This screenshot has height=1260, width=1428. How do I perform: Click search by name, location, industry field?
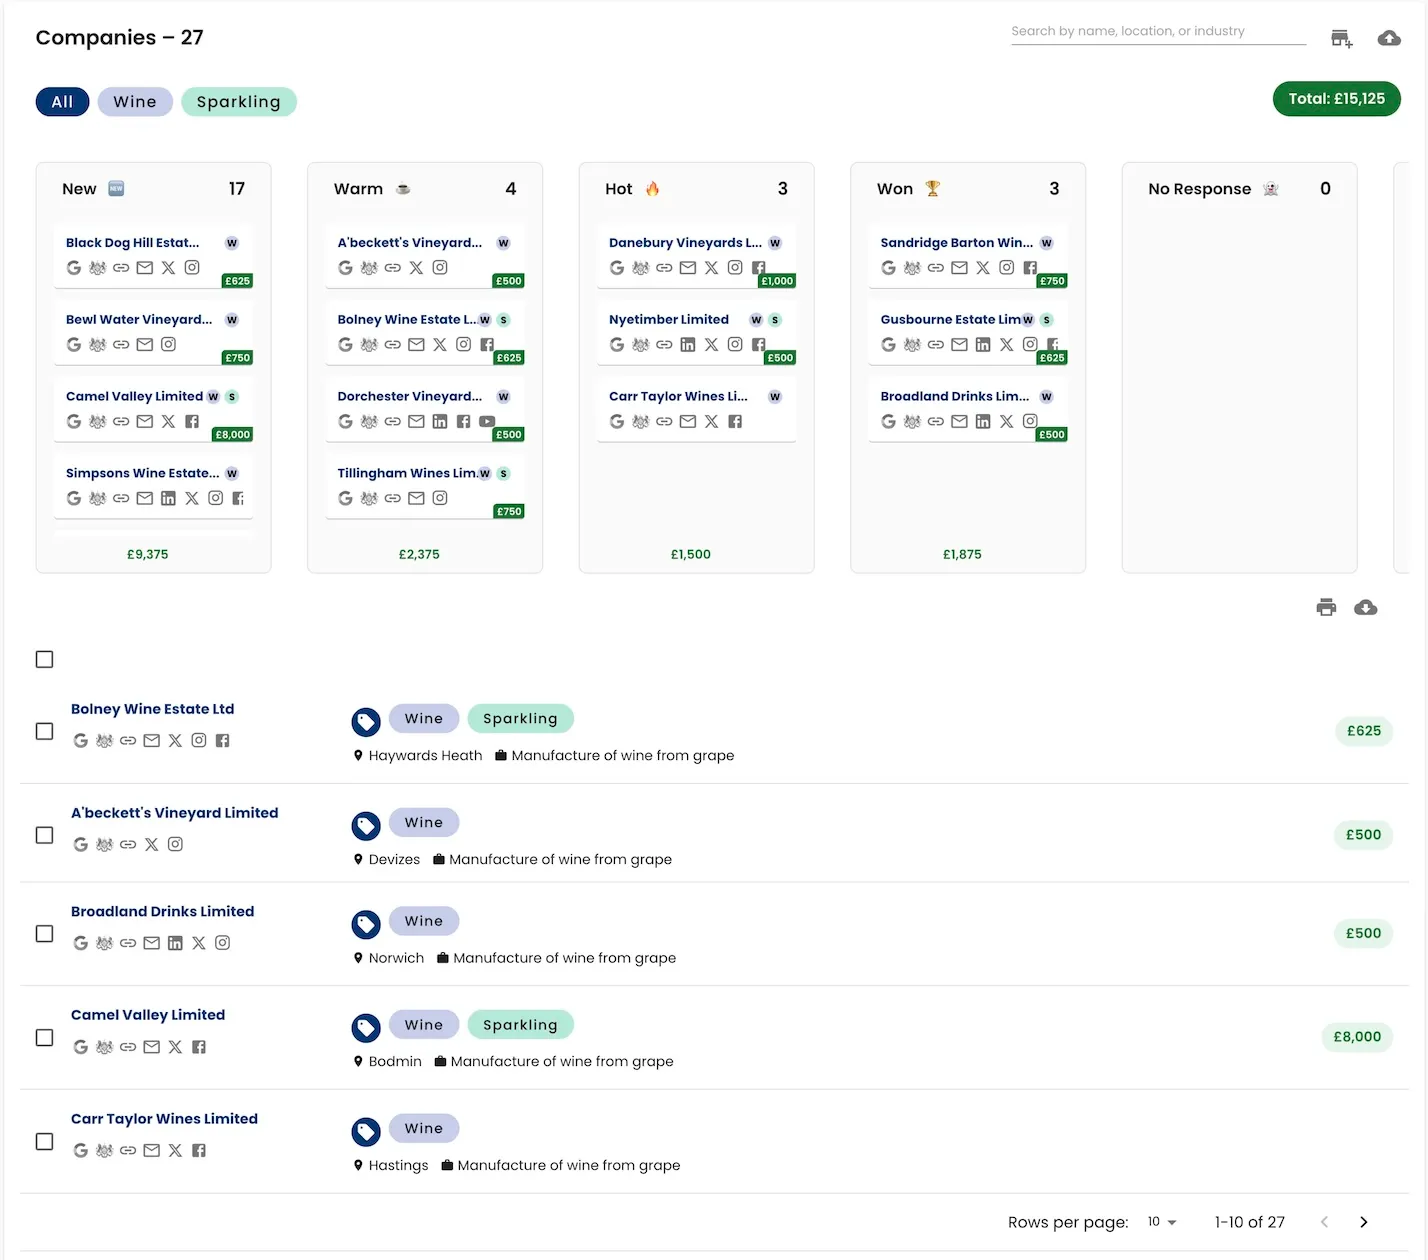(1159, 32)
